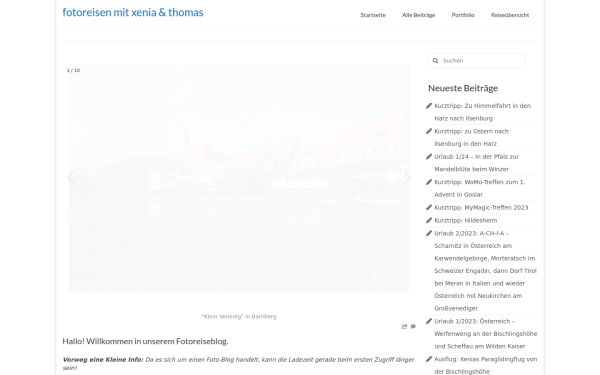Click the site title fotoreisen mit xenia & thomas
Image resolution: width=600 pixels, height=375 pixels.
[133, 12]
